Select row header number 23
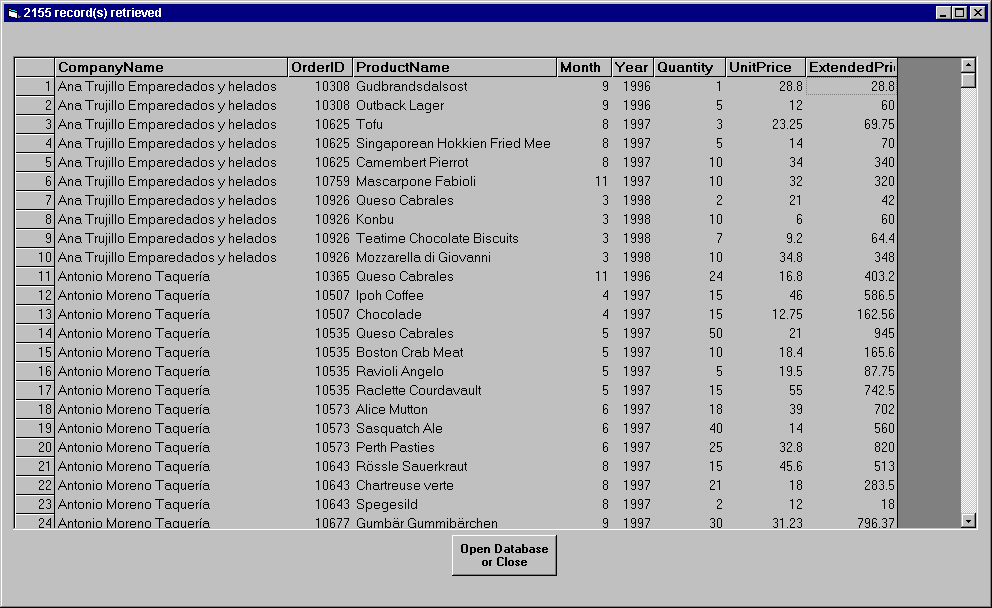 [35, 504]
